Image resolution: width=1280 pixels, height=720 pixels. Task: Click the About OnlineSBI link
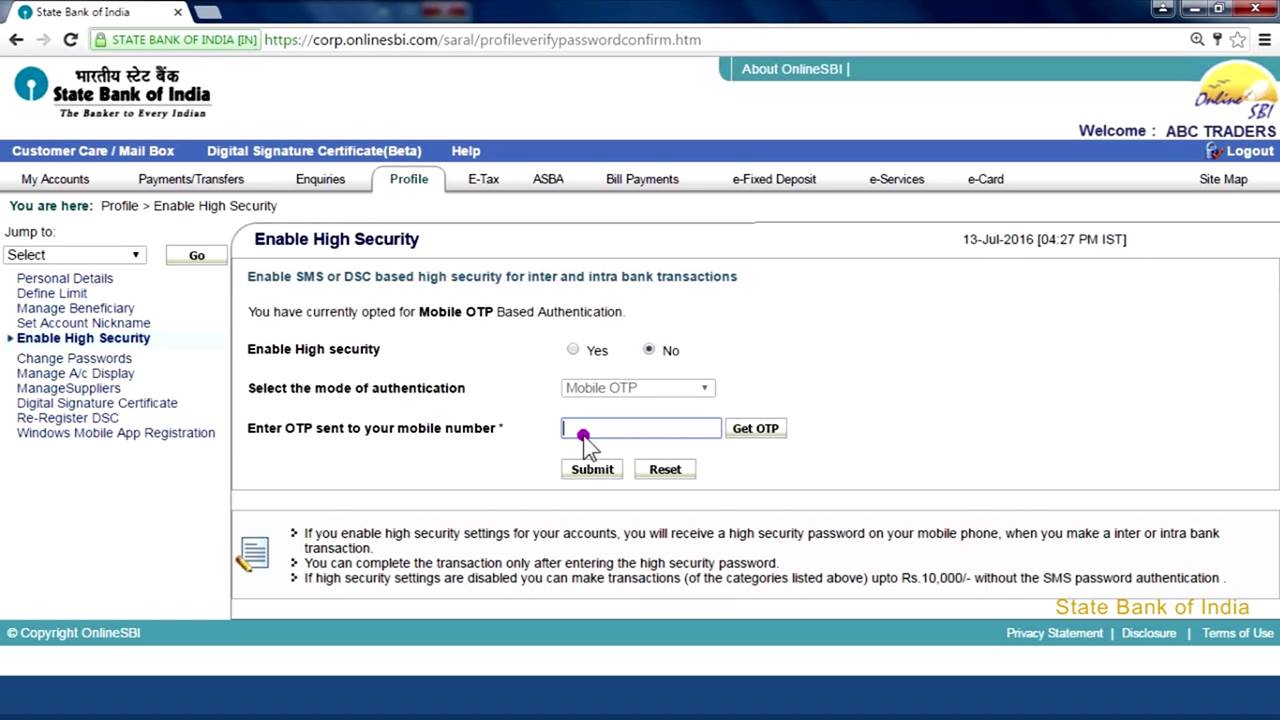(792, 69)
